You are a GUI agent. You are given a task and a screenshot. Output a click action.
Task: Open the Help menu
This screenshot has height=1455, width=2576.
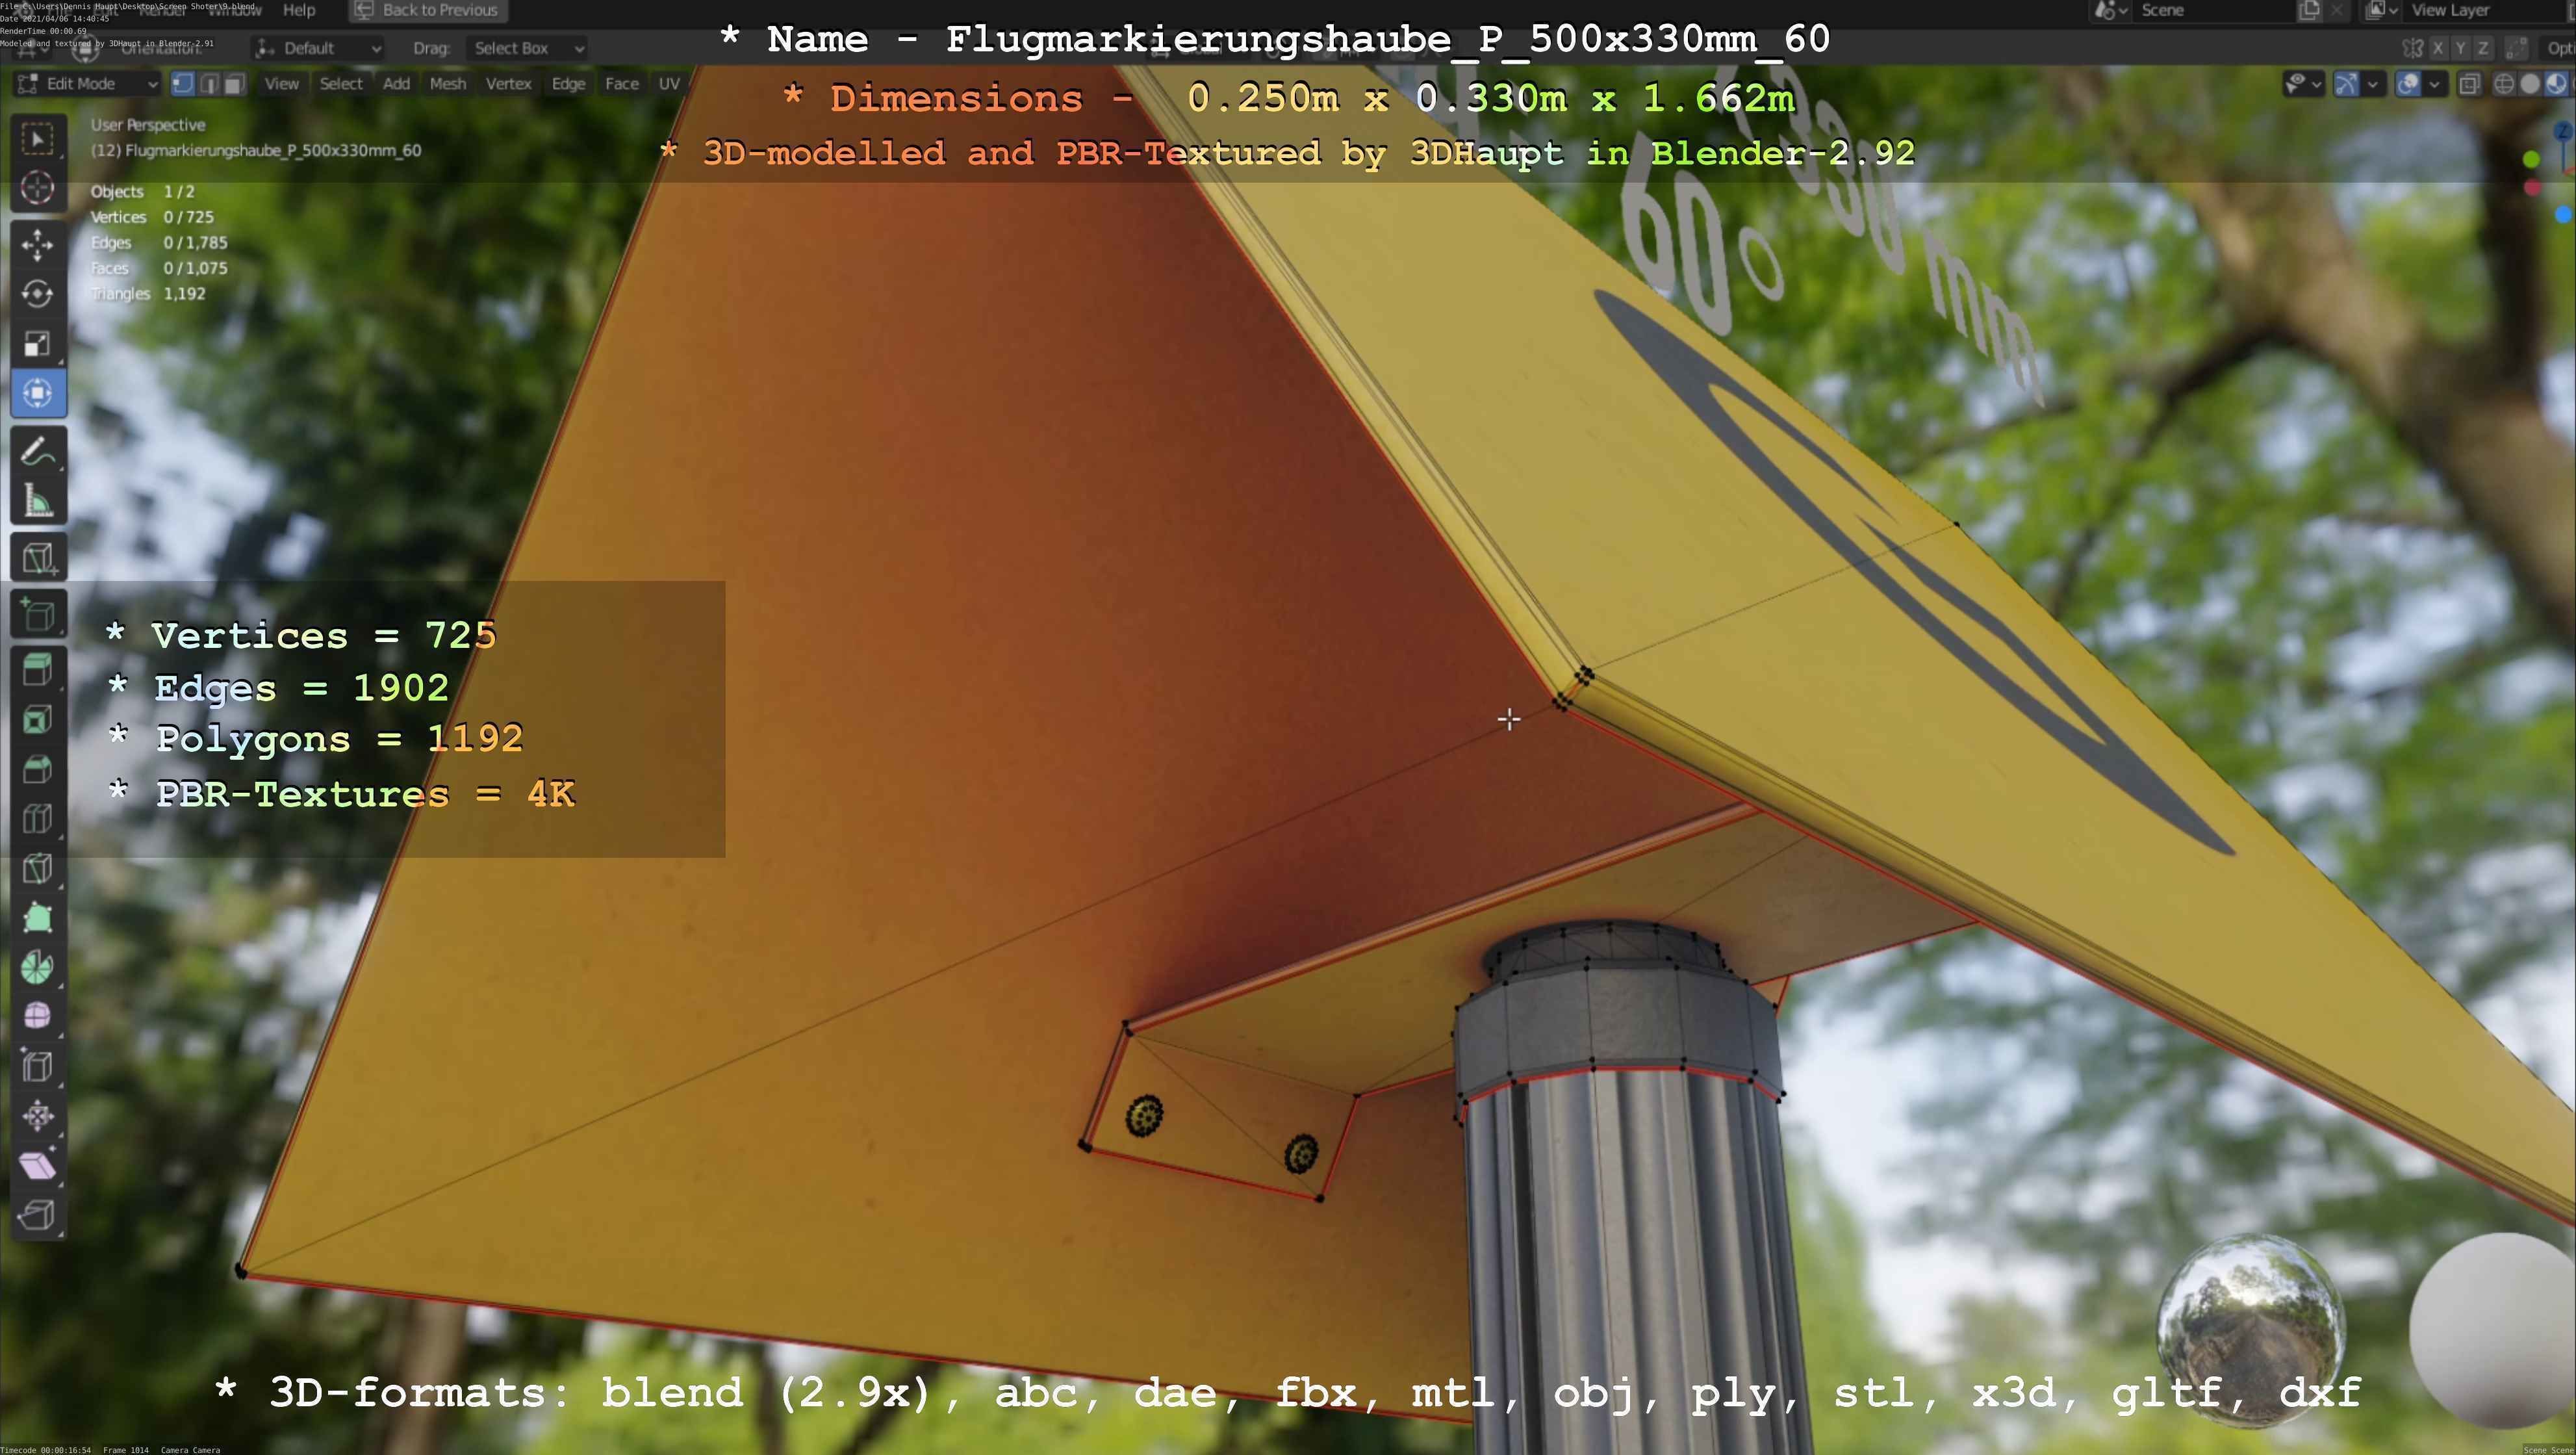point(299,10)
